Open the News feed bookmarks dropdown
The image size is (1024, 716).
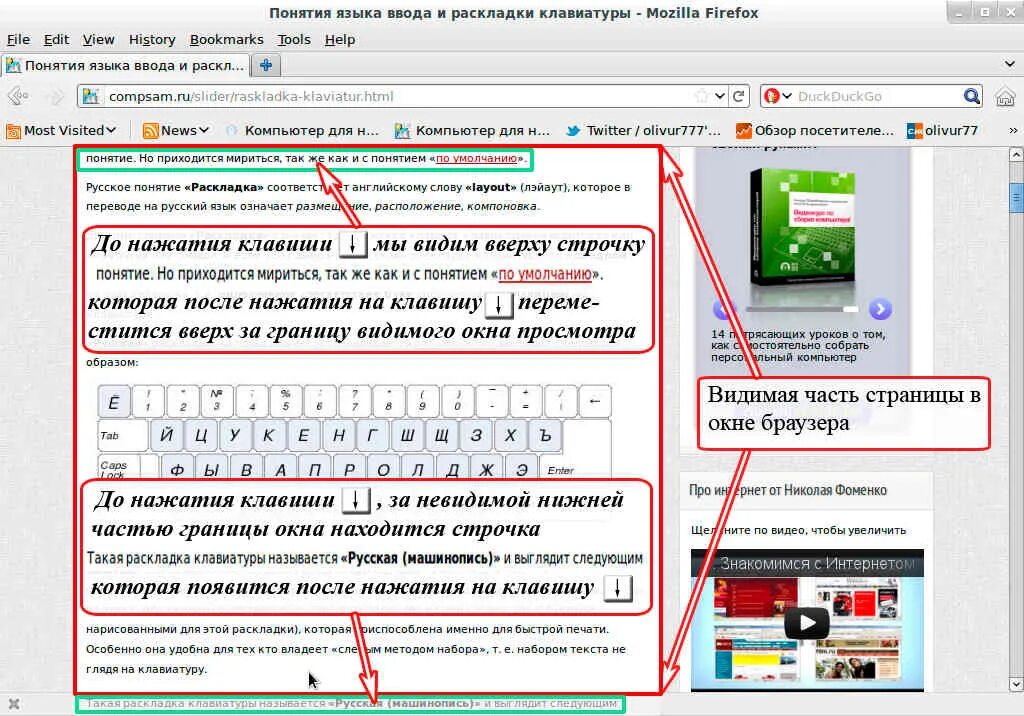coord(176,131)
